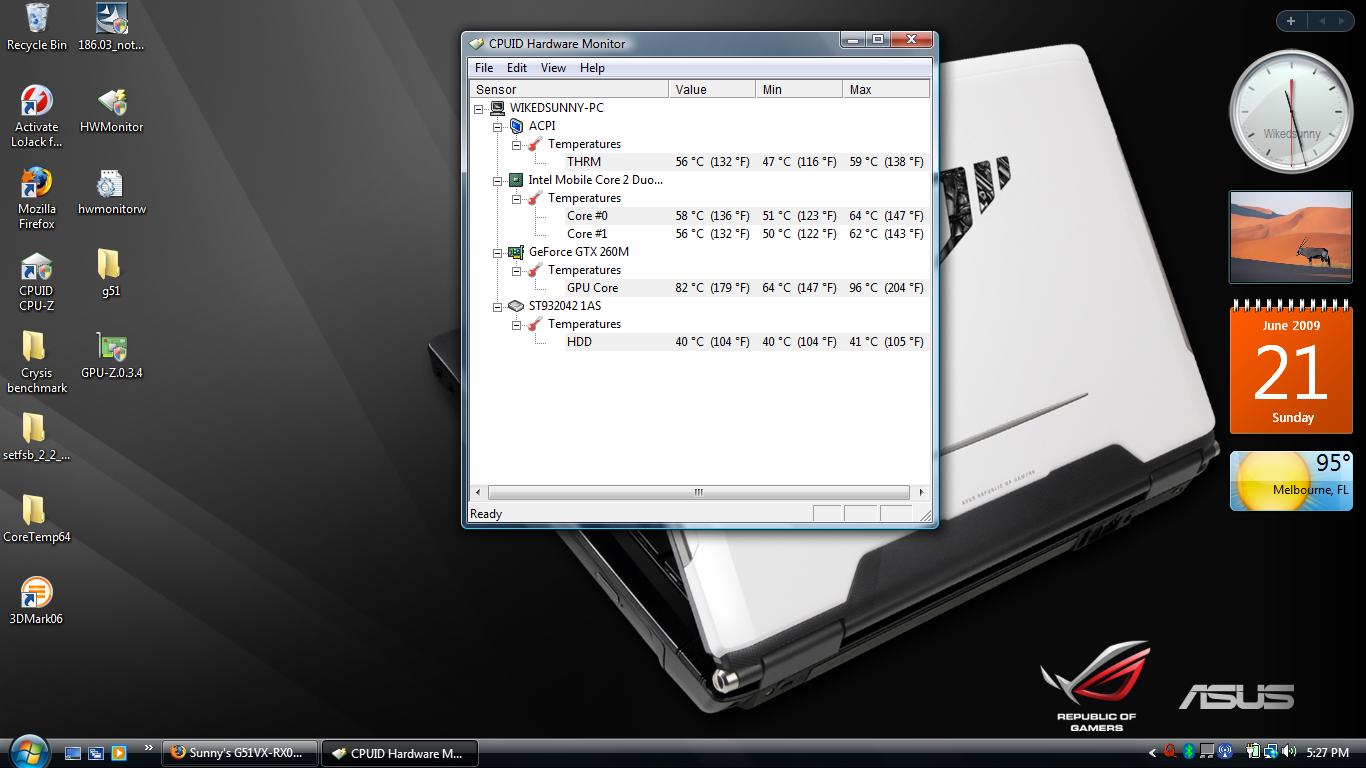Viewport: 1366px width, 768px height.
Task: Select the setfsb_2_2_... folder icon
Action: coord(37,438)
